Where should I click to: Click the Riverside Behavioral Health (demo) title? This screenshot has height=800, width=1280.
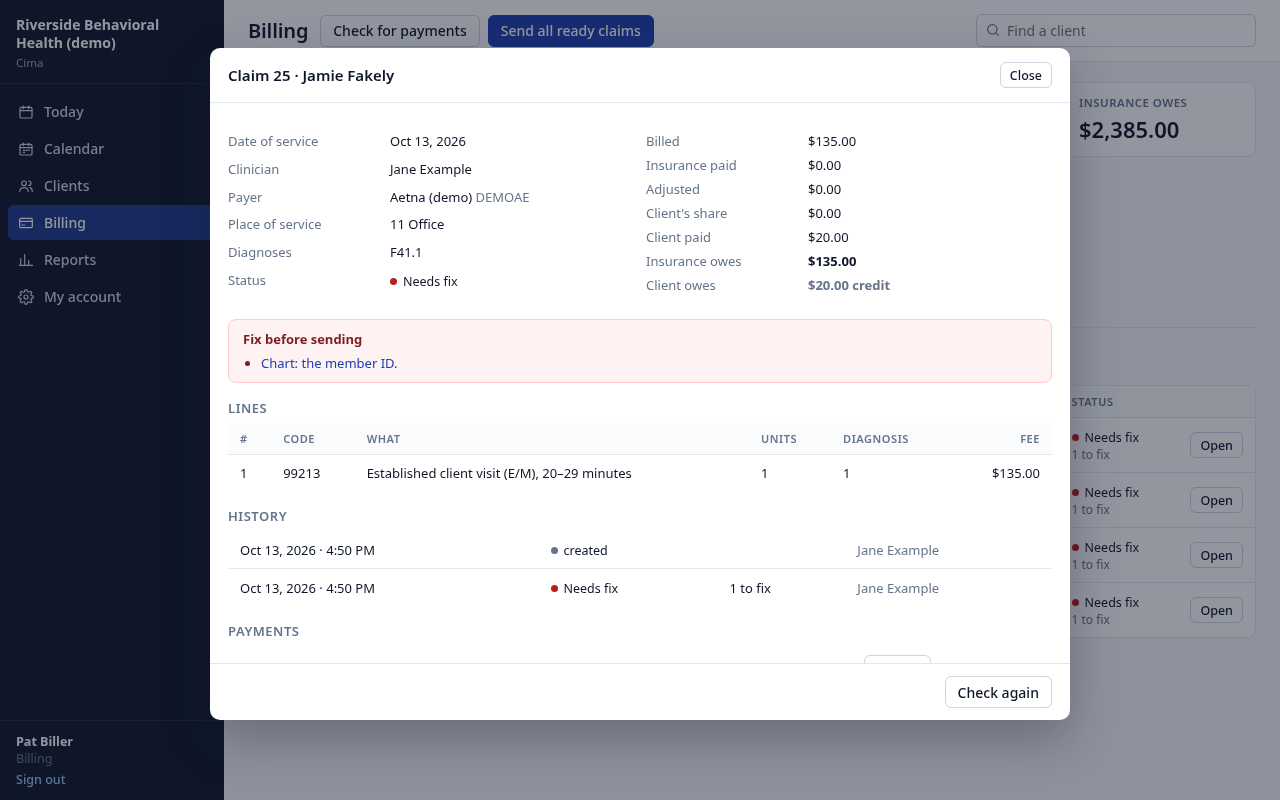coord(87,34)
